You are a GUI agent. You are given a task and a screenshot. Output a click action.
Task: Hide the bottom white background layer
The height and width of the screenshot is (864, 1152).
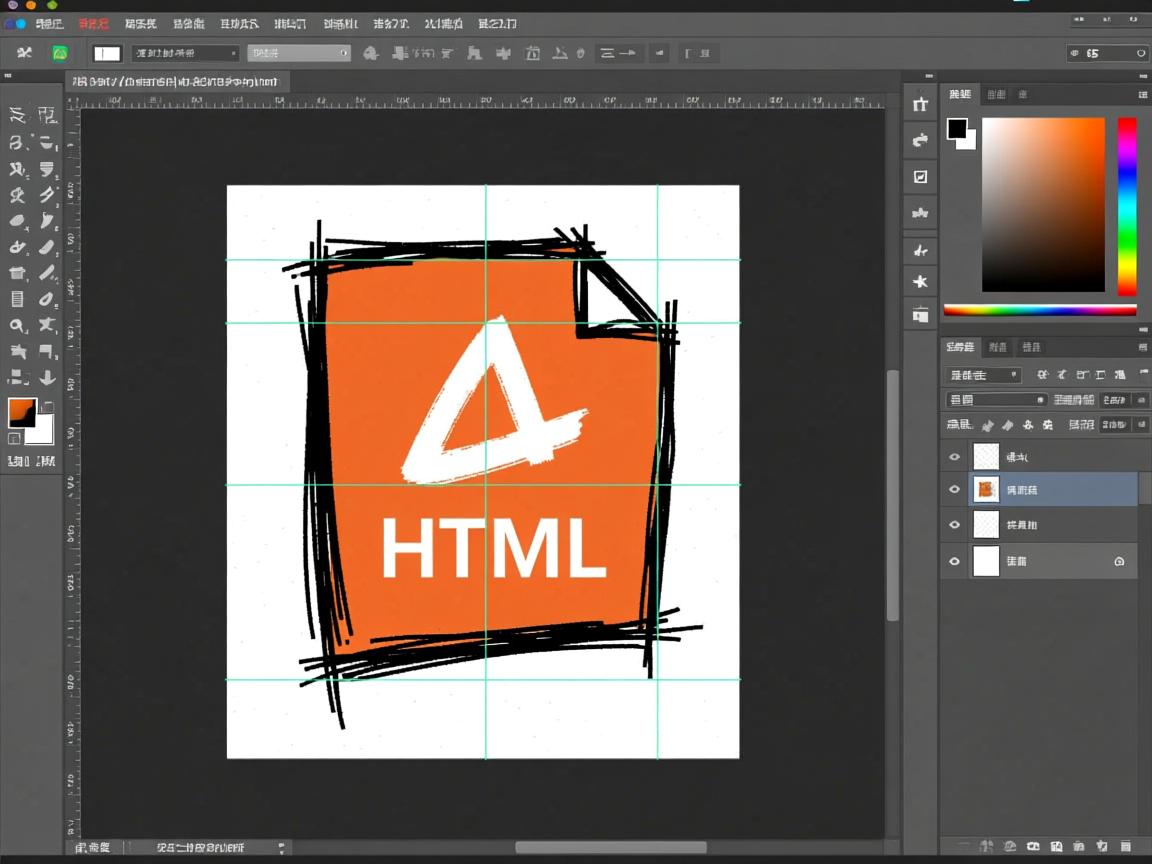954,562
